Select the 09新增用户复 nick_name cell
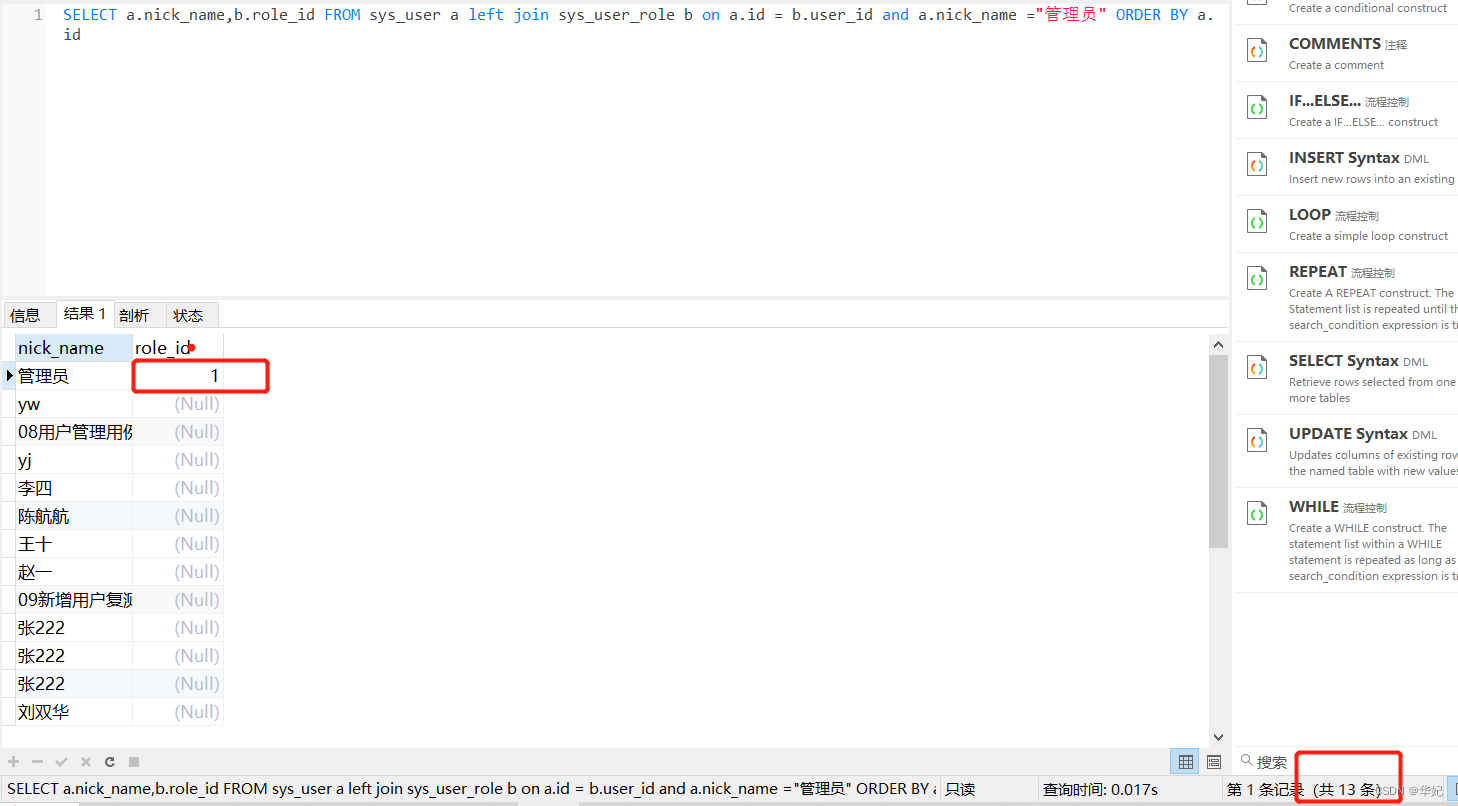1458x806 pixels. pyautogui.click(x=73, y=600)
